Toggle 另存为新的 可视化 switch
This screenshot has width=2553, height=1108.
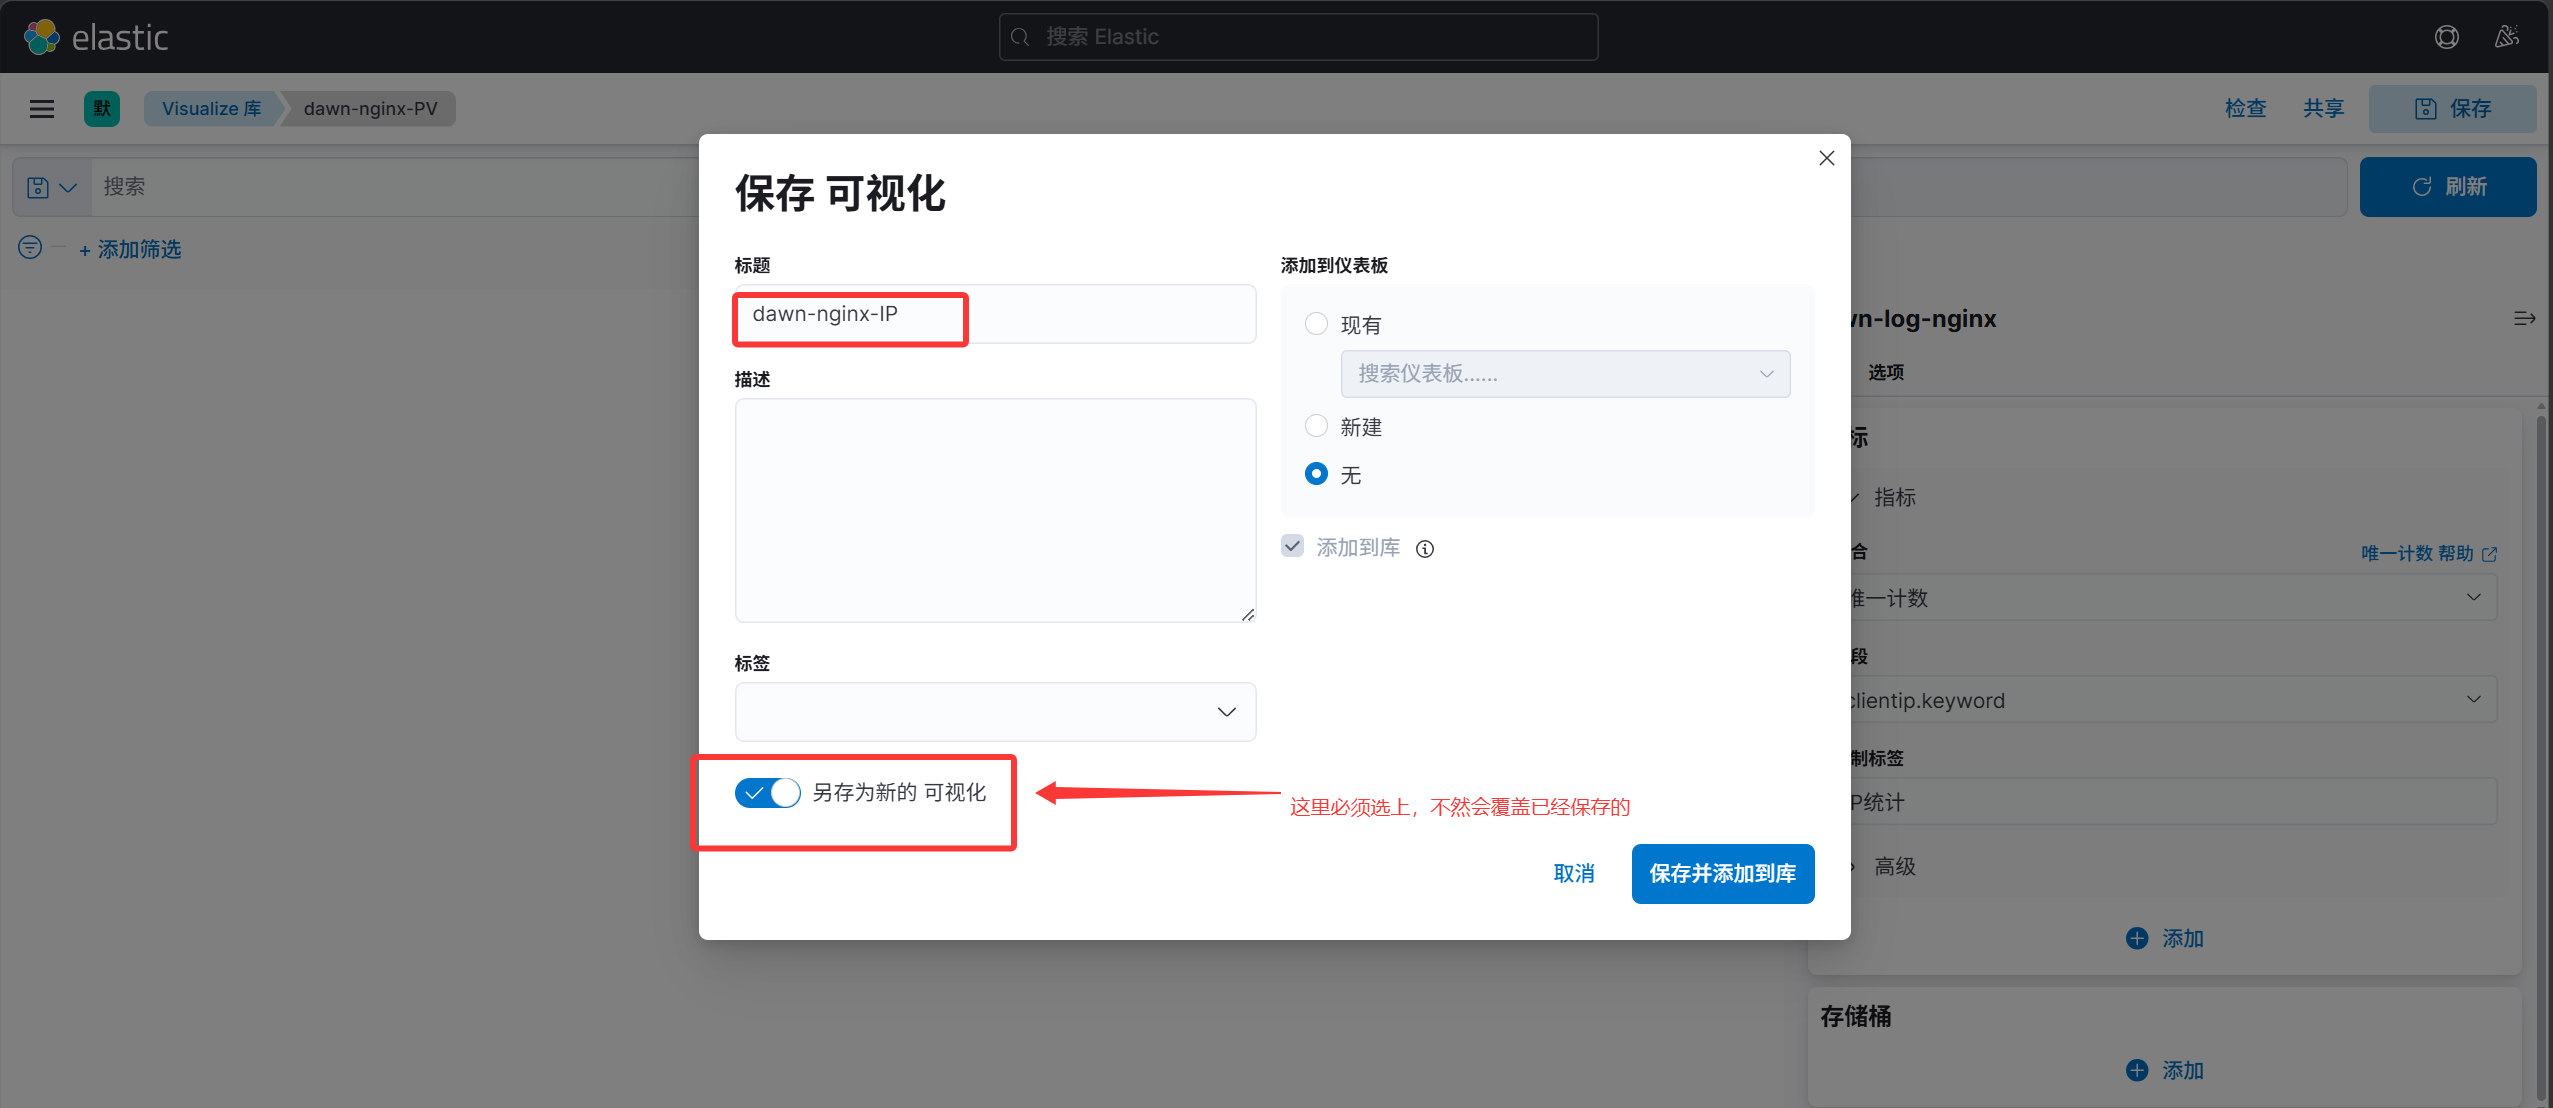(767, 793)
